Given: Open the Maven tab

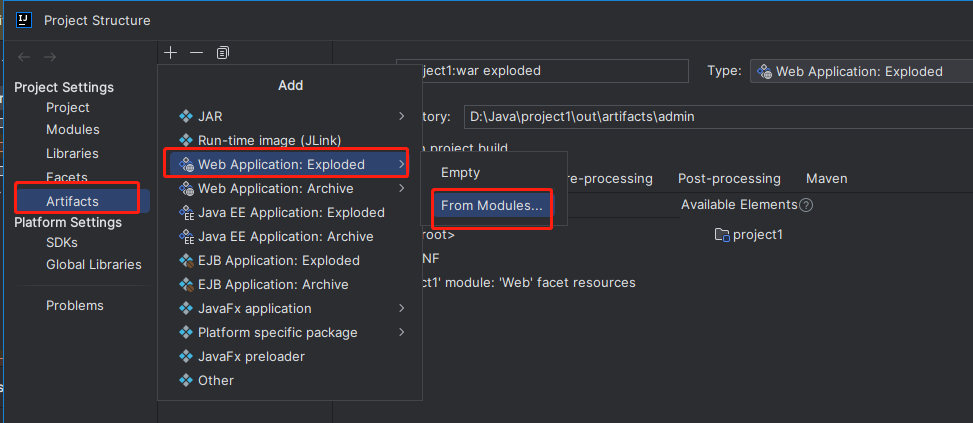Looking at the screenshot, I should [x=826, y=178].
